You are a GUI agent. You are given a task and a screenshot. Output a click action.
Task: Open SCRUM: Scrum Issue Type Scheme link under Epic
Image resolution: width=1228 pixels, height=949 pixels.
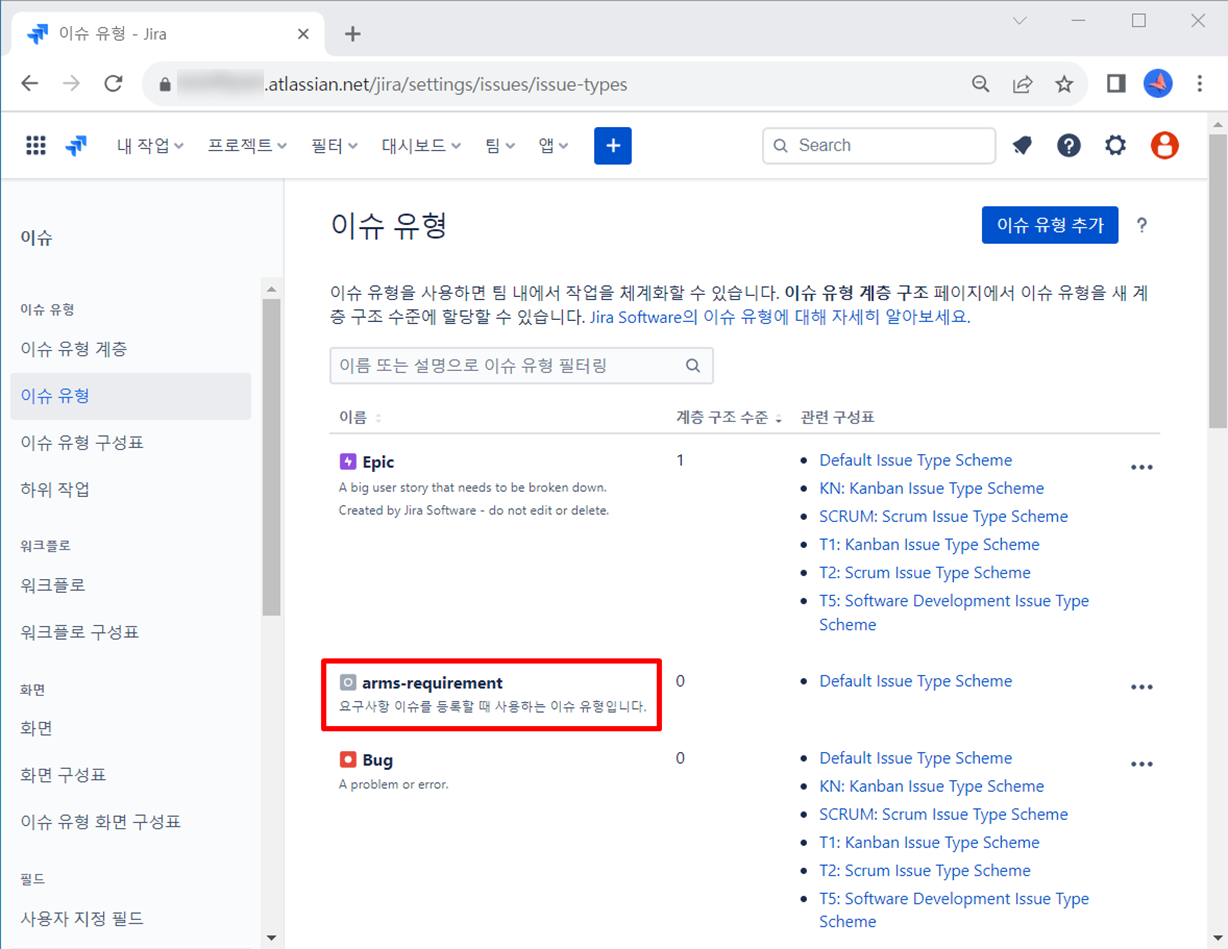(x=943, y=516)
